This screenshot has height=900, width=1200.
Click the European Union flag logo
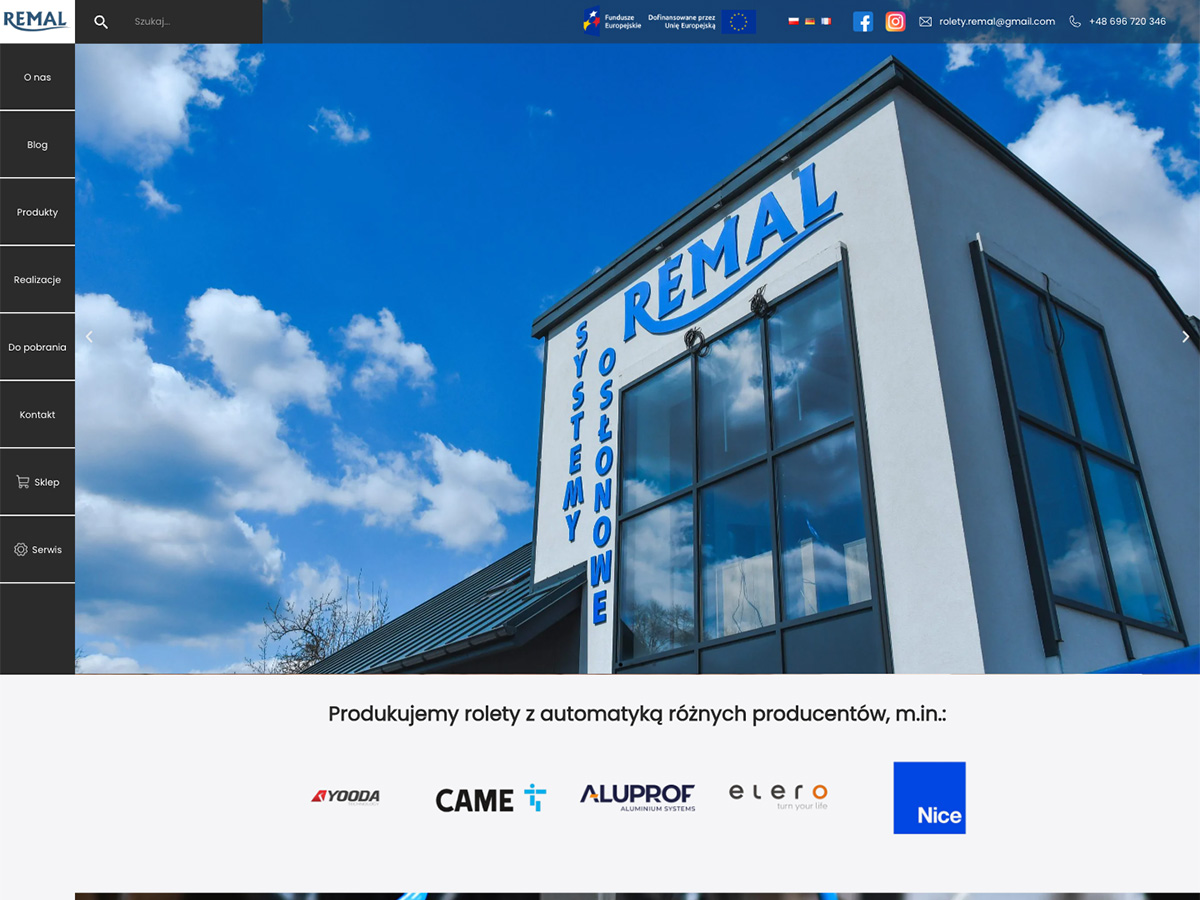pos(738,21)
